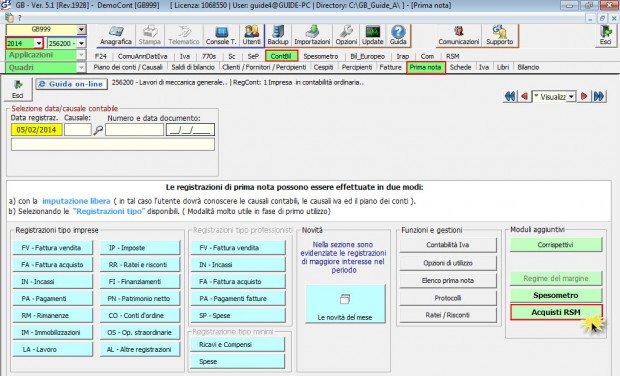Click Ricavi e Compensi button
620x376 pixels.
tap(238, 344)
